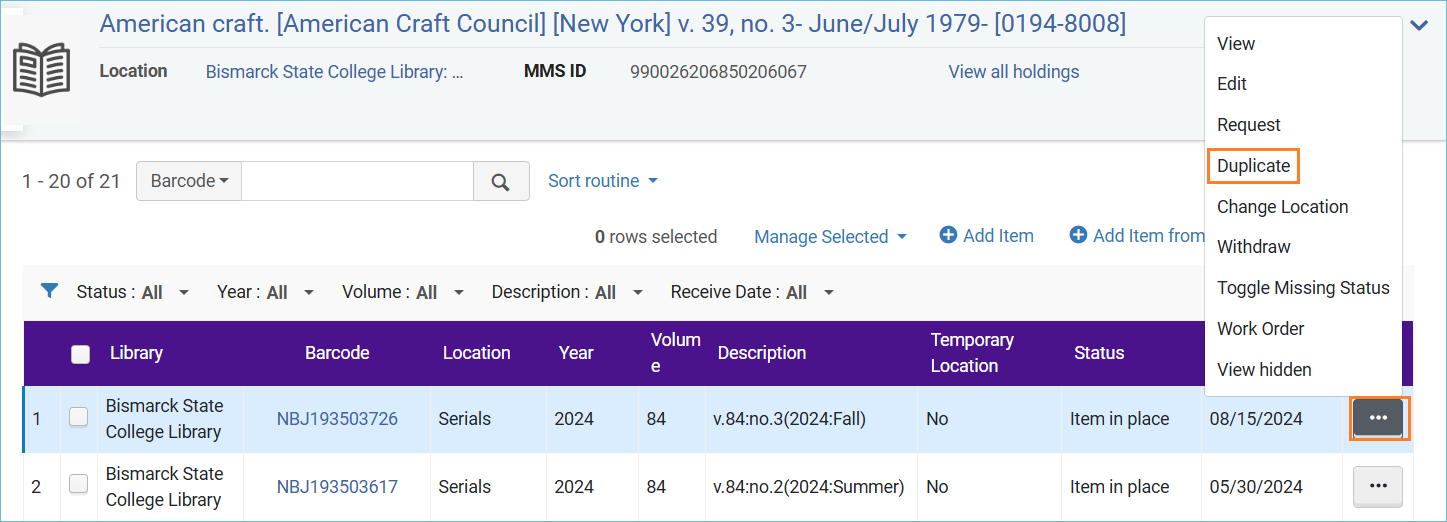Viewport: 1447px width, 522px height.
Task: Check the box for row 1 item
Action: [78, 418]
